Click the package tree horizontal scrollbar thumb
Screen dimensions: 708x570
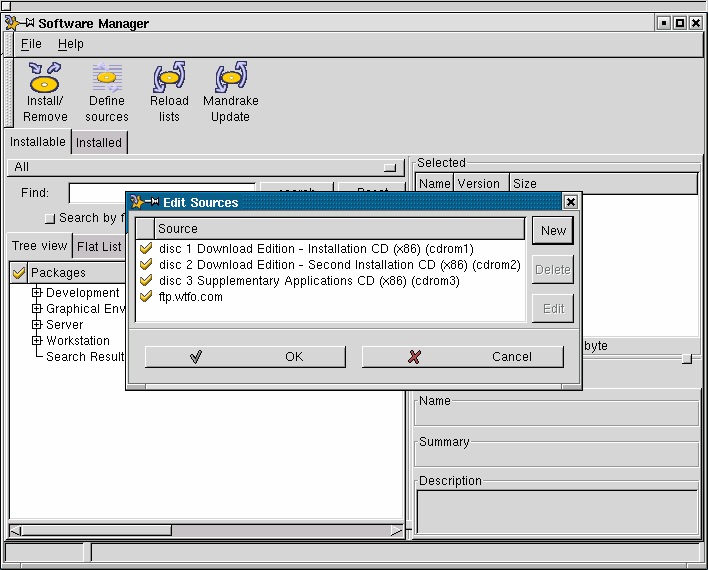(x=96, y=530)
